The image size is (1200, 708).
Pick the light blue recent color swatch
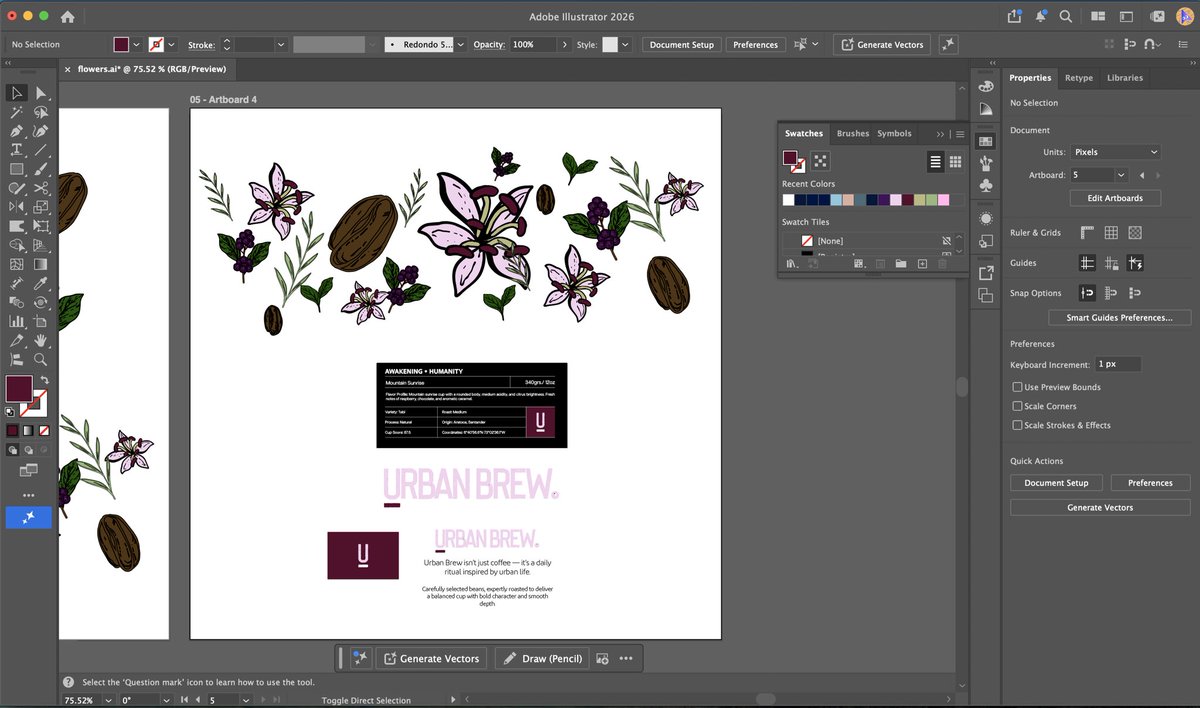pyautogui.click(x=836, y=200)
